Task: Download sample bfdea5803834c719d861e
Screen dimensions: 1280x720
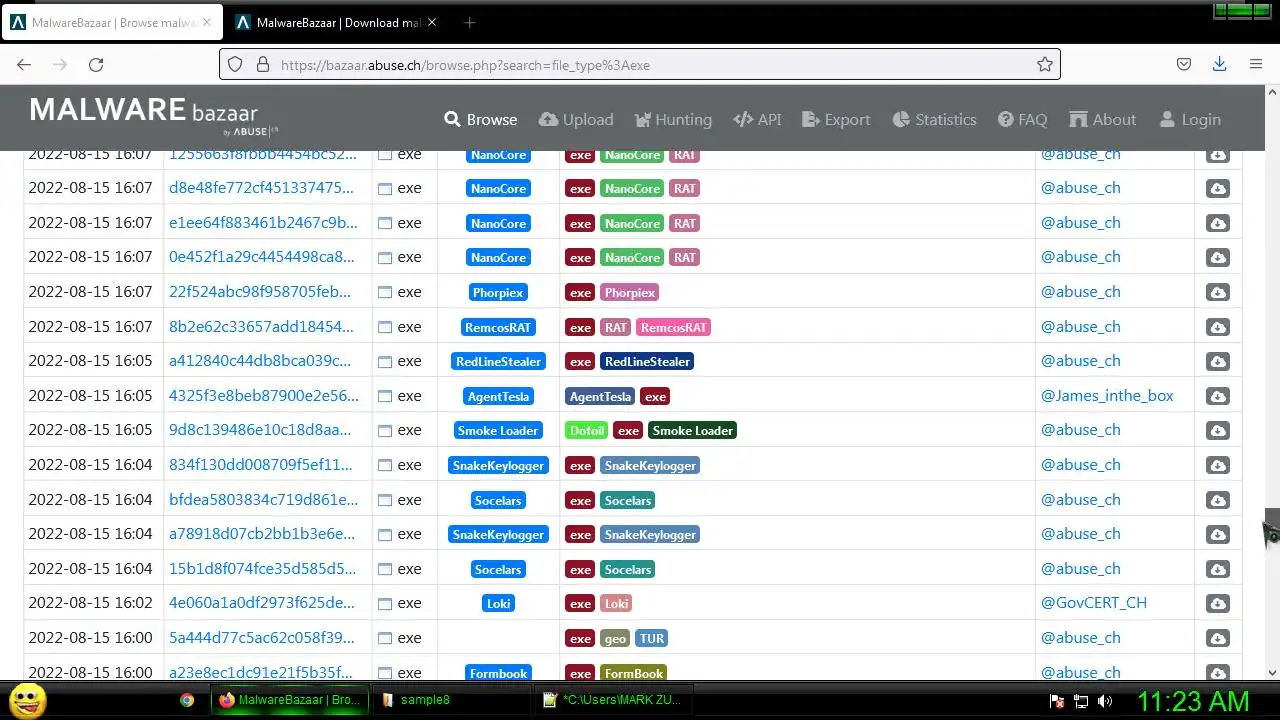Action: [1217, 500]
